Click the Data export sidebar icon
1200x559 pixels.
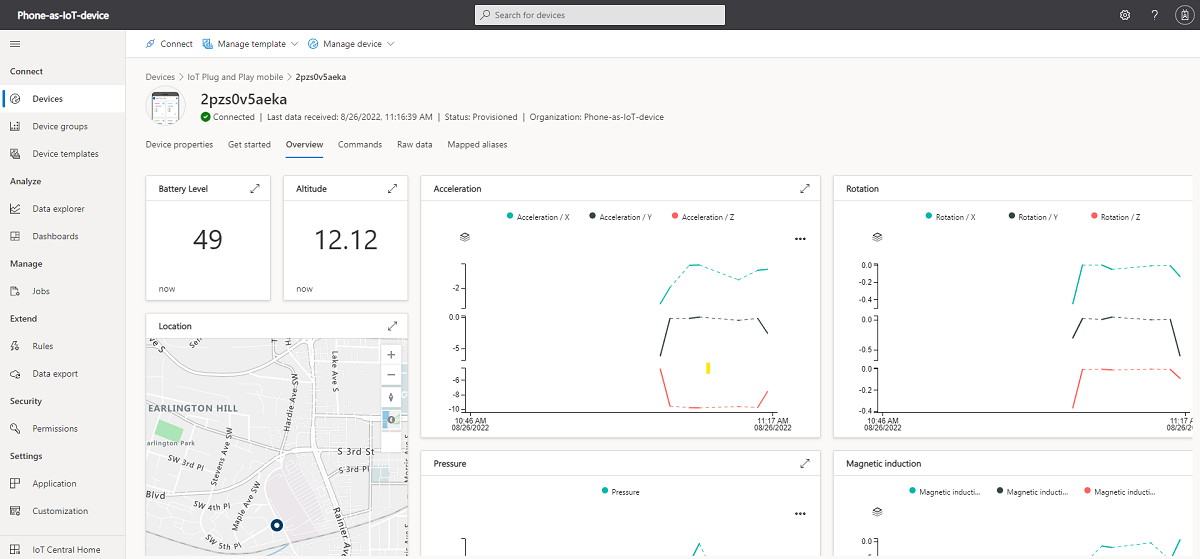[15, 374]
